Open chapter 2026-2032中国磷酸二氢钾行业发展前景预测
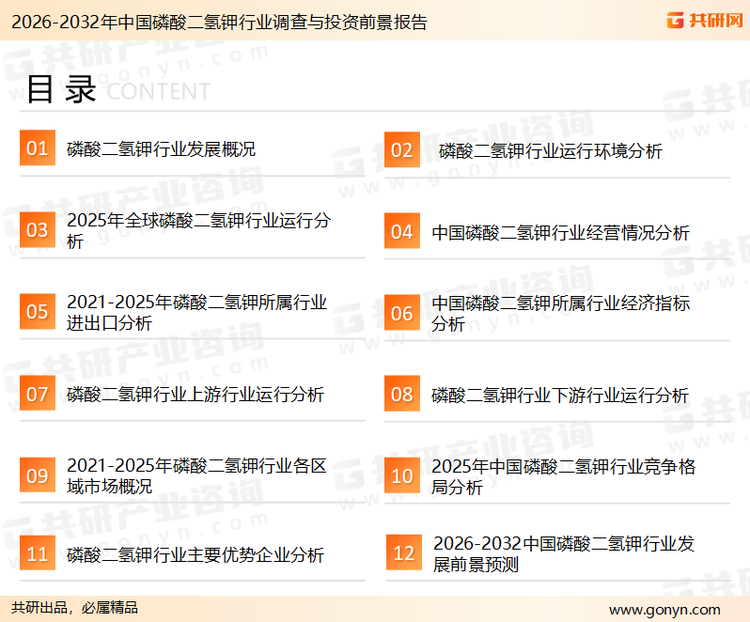 point(563,554)
